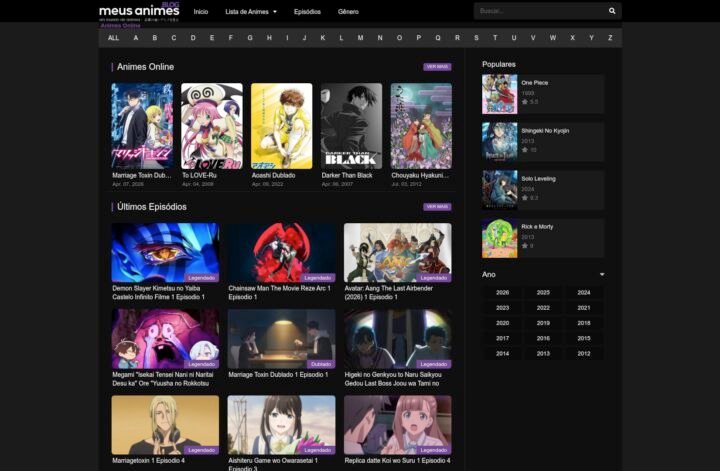Viewport: 720px width, 471px height.
Task: Open the Rick e Morty poster thumbnail
Action: tap(499, 238)
